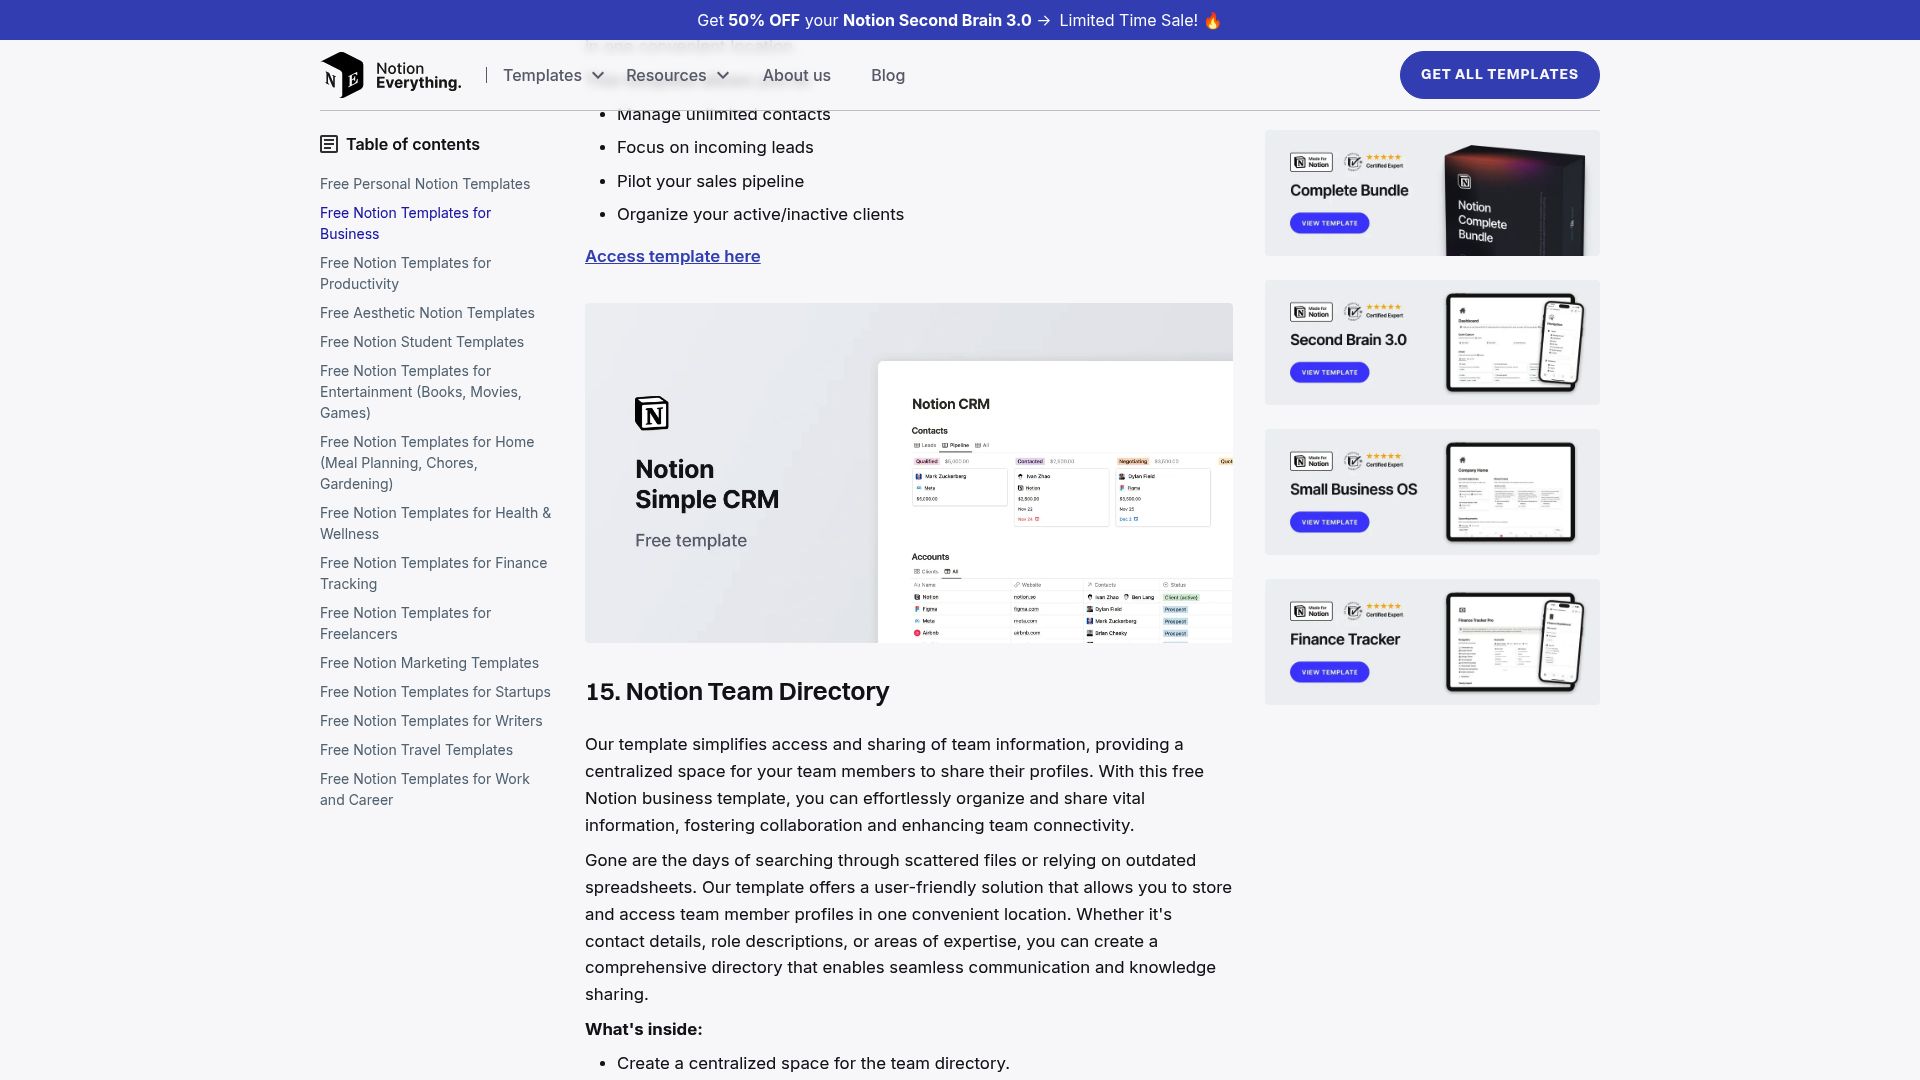Viewport: 1920px width, 1080px height.
Task: Click Made for Notion badge on Small Business OS card
Action: pyautogui.click(x=1311, y=461)
